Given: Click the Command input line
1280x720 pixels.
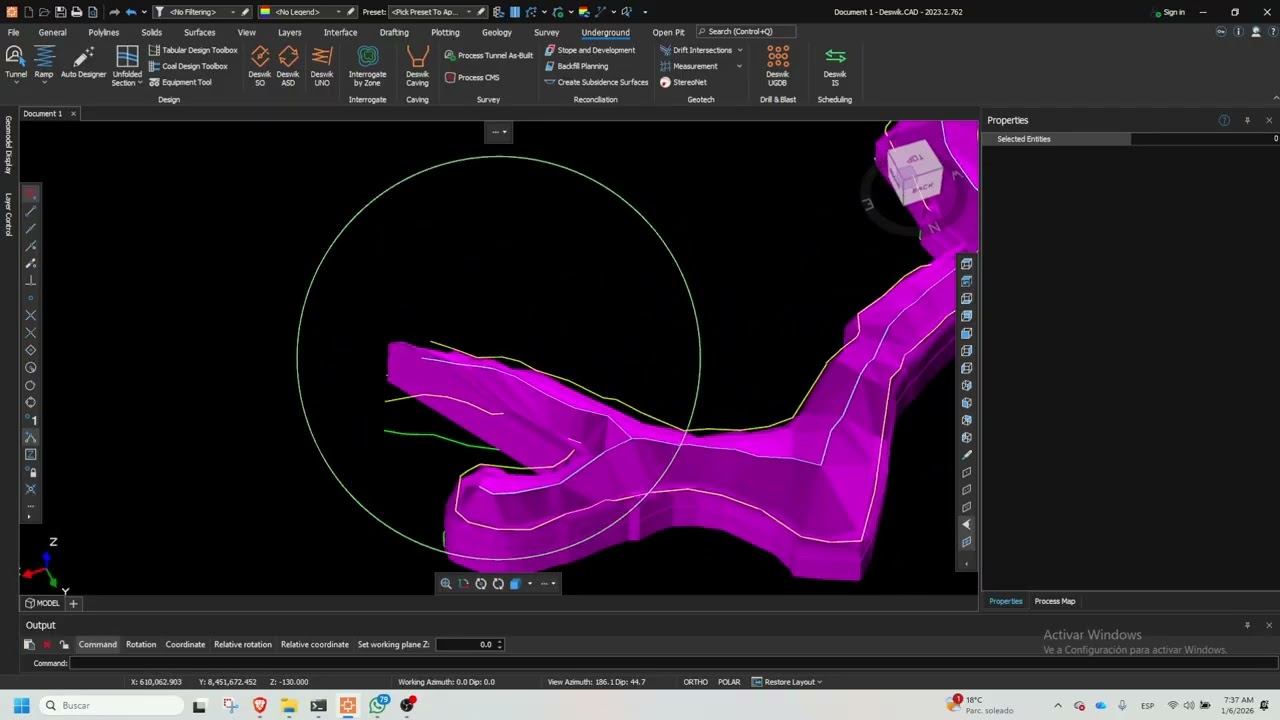Looking at the screenshot, I should click(x=673, y=663).
